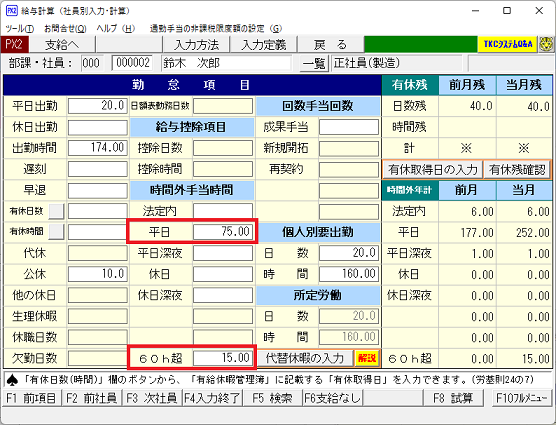Click F10 フルメニュー function key
This screenshot has width=556, height=425.
pyautogui.click(x=521, y=398)
